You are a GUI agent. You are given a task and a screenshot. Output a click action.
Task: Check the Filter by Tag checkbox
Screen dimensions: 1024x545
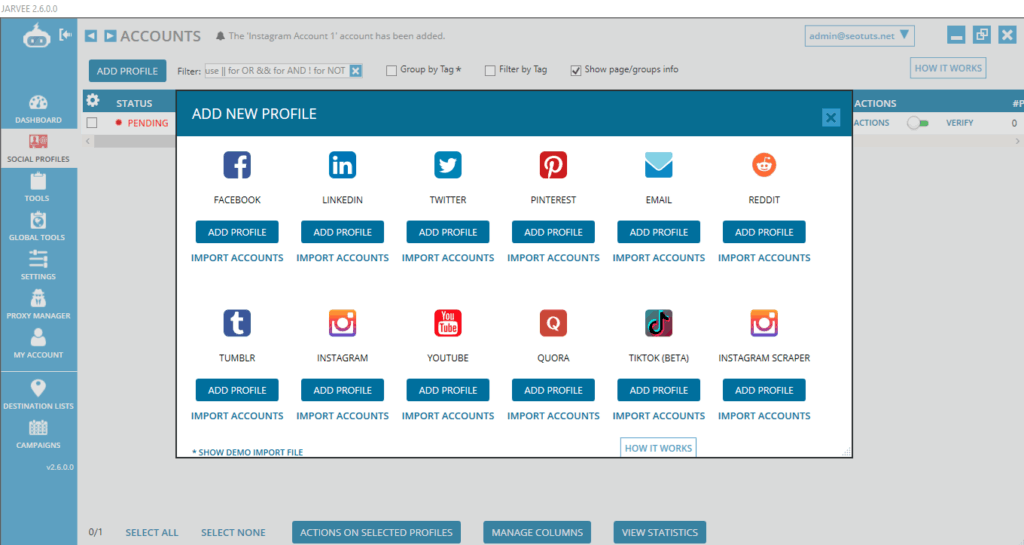click(x=490, y=70)
